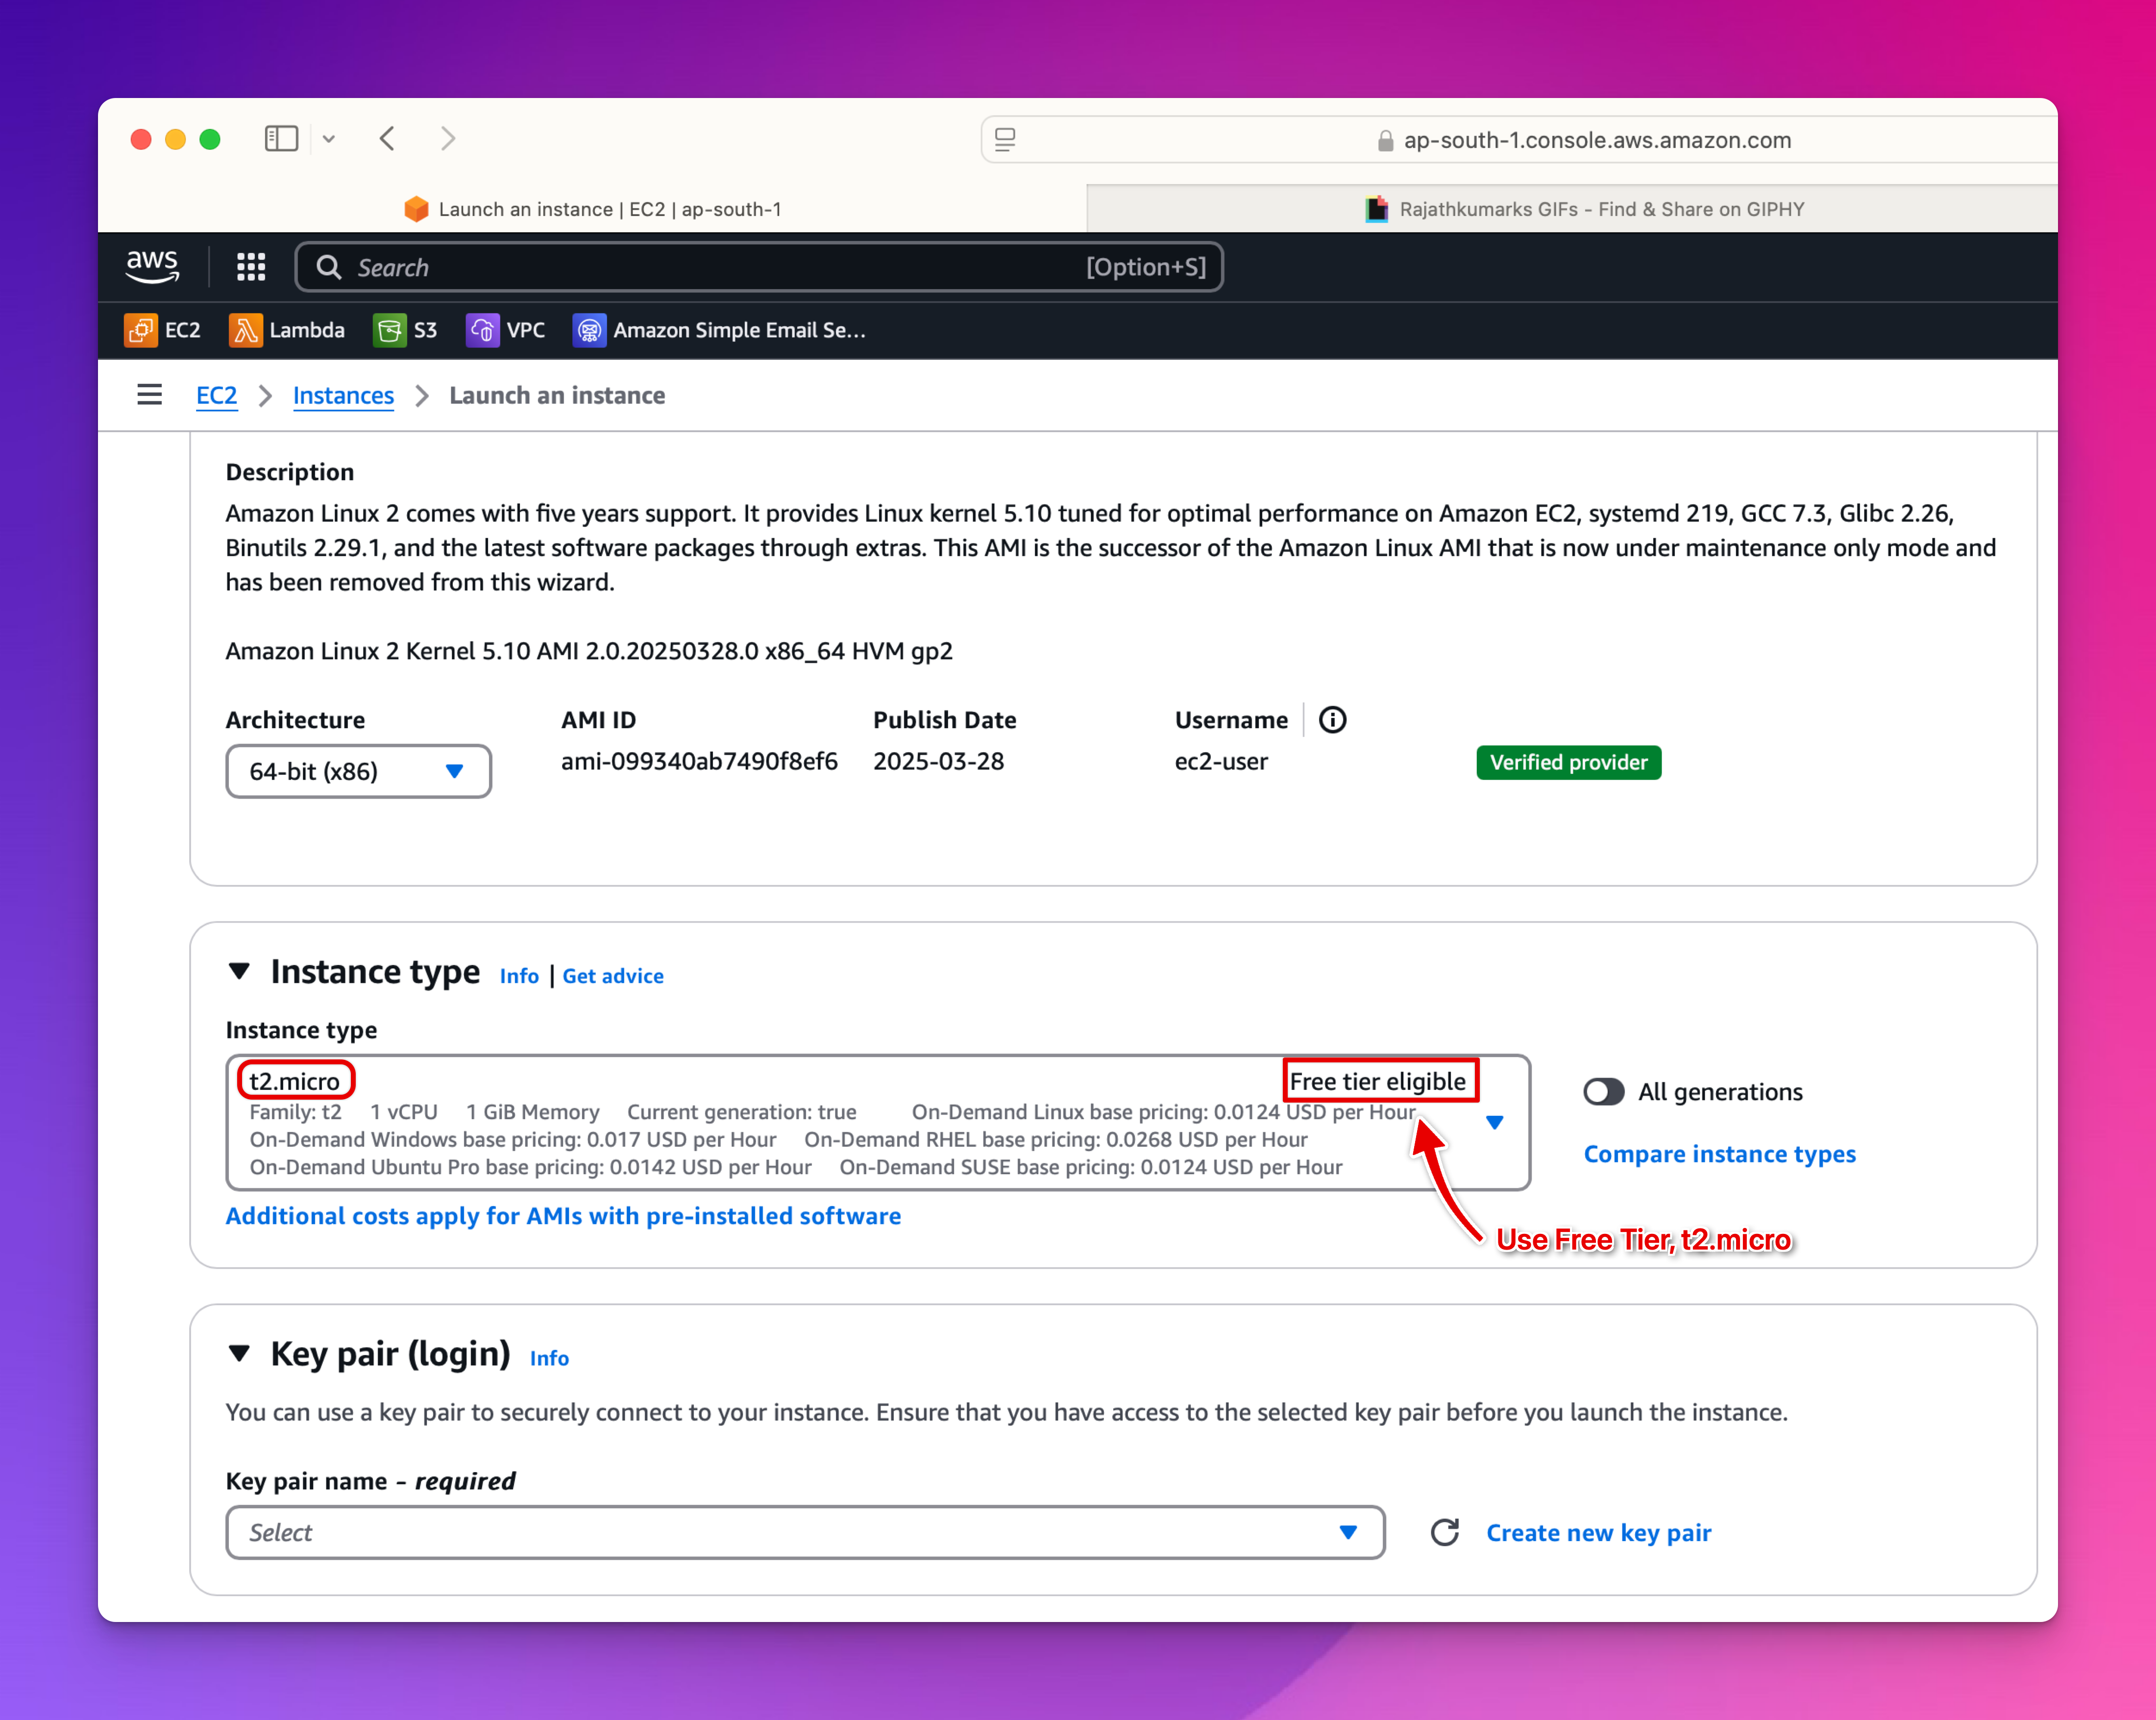Go to EC2 breadcrumb link
Screen dimensions: 2156x1720
(x=216, y=395)
